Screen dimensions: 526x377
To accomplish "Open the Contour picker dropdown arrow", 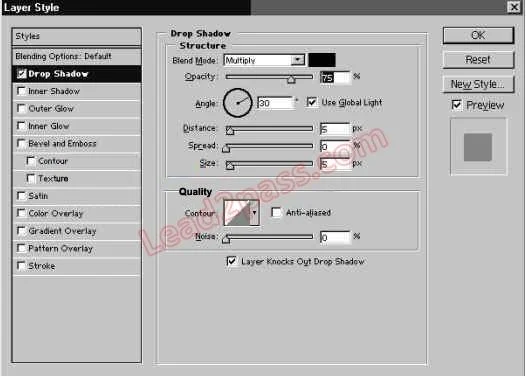I will pyautogui.click(x=255, y=213).
